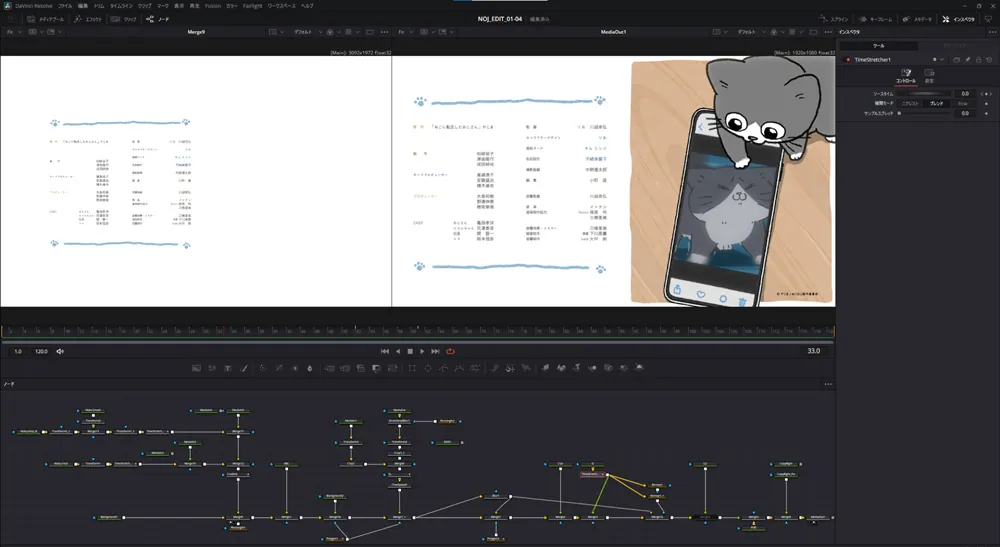Image resolution: width=1000 pixels, height=547 pixels.
Task: Toggle the Clips panel (クリップ) in toolbar
Action: (124, 19)
